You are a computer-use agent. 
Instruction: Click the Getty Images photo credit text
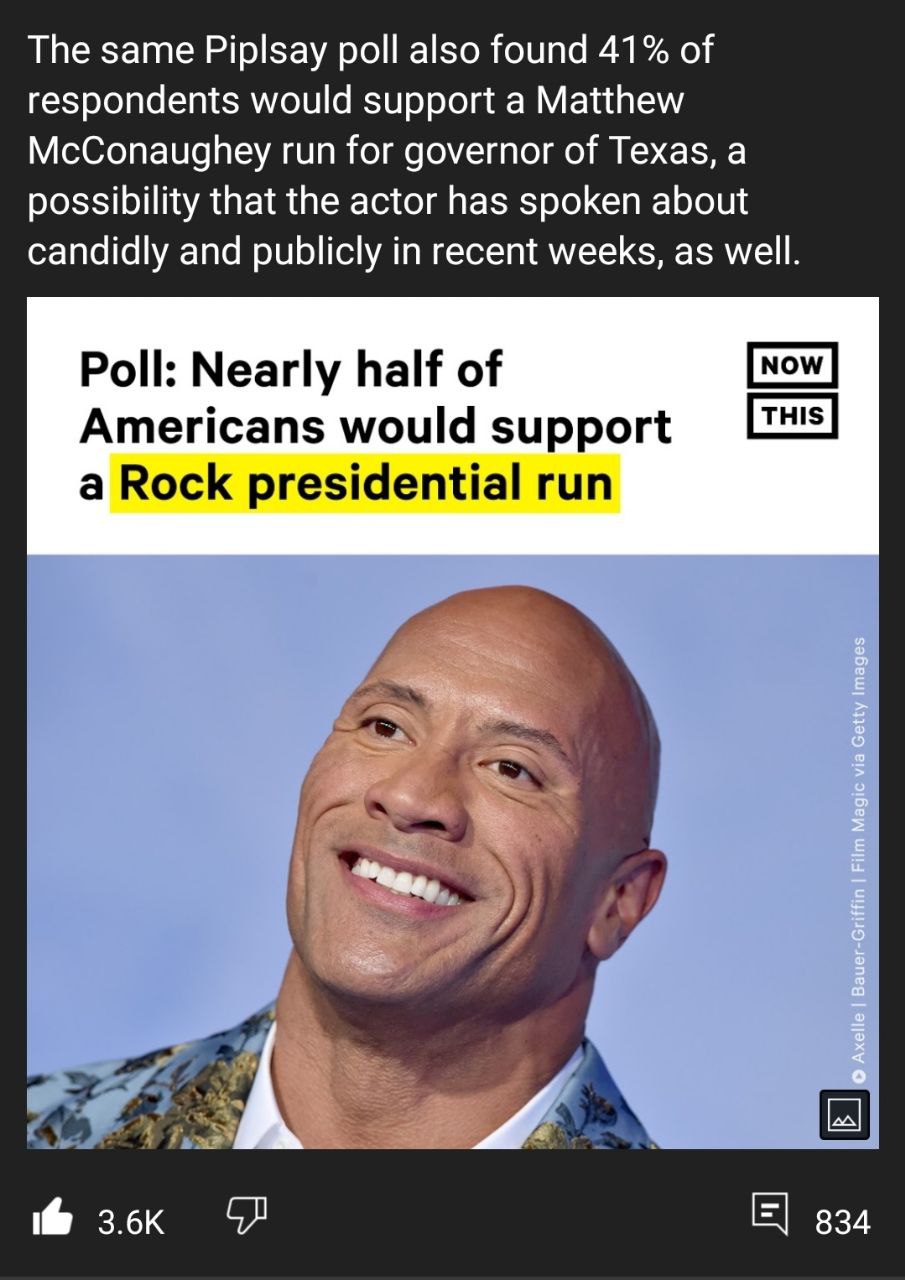[x=858, y=850]
